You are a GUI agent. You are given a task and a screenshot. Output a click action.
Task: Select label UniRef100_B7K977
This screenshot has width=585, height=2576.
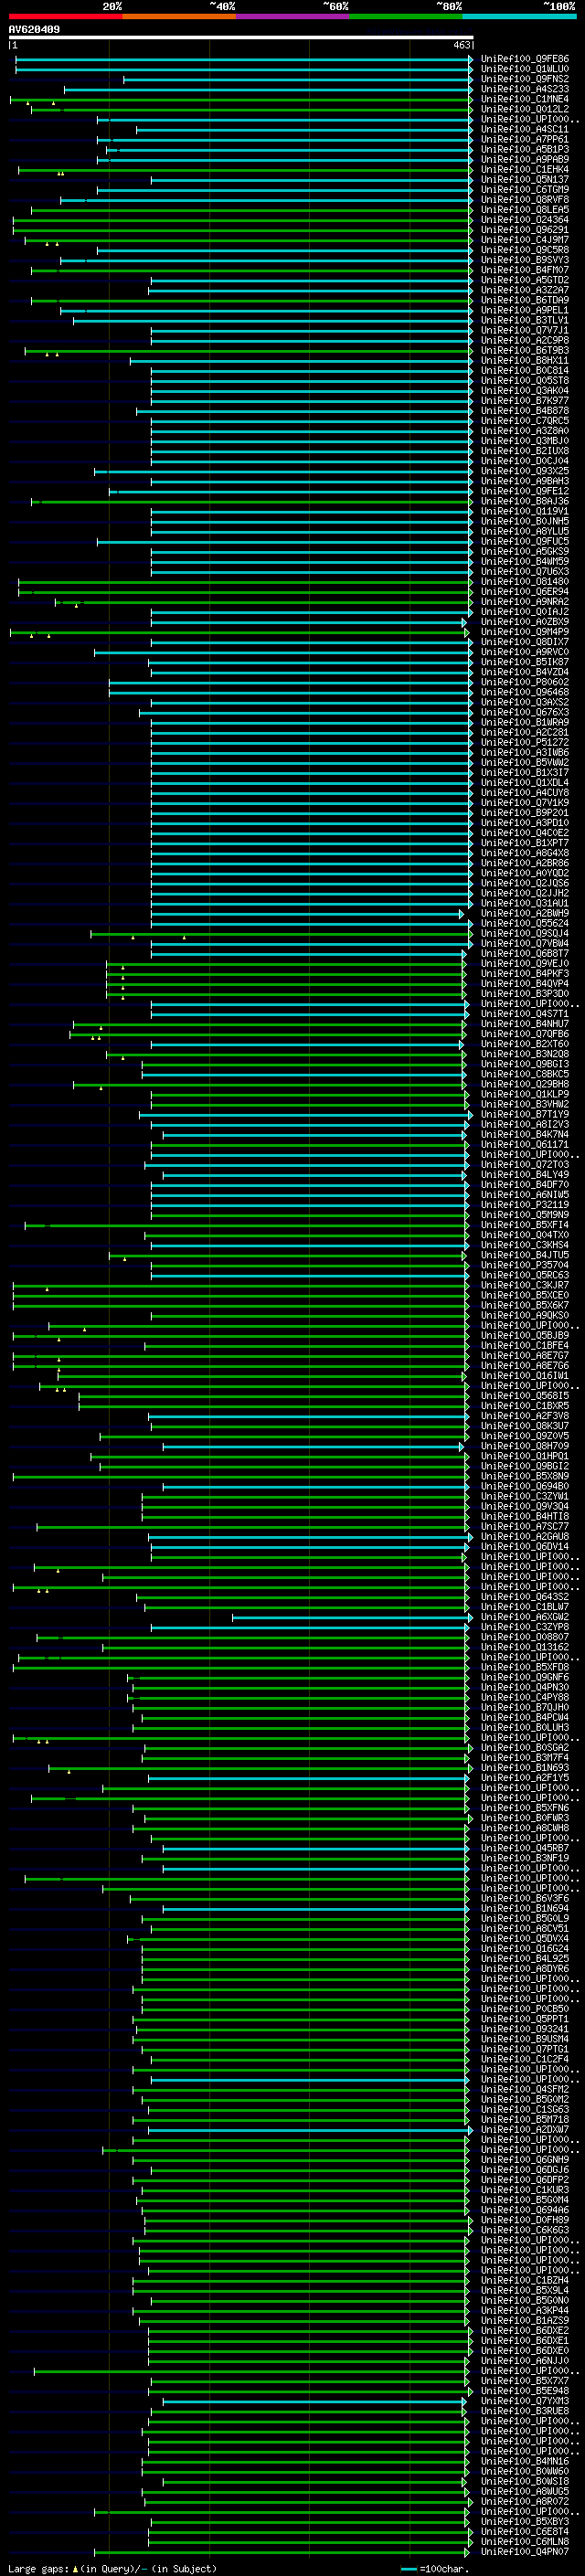click(524, 401)
